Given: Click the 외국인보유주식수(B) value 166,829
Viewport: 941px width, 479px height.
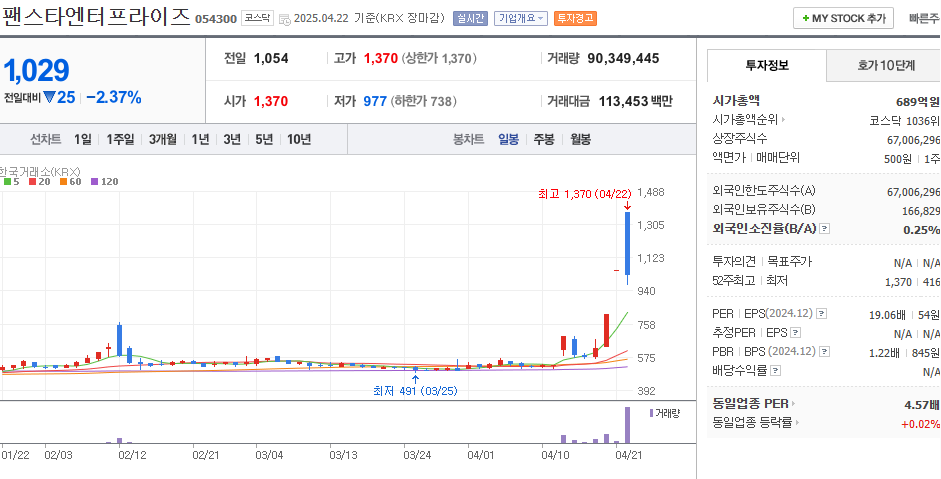Looking at the screenshot, I should pyautogui.click(x=921, y=211).
